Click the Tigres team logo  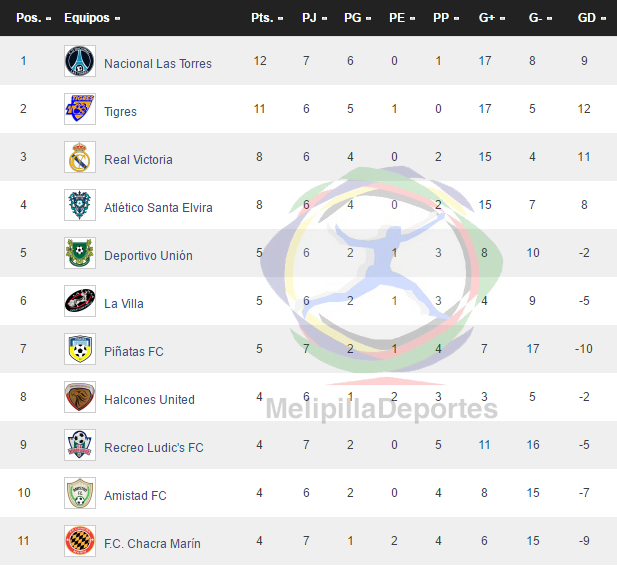click(80, 109)
